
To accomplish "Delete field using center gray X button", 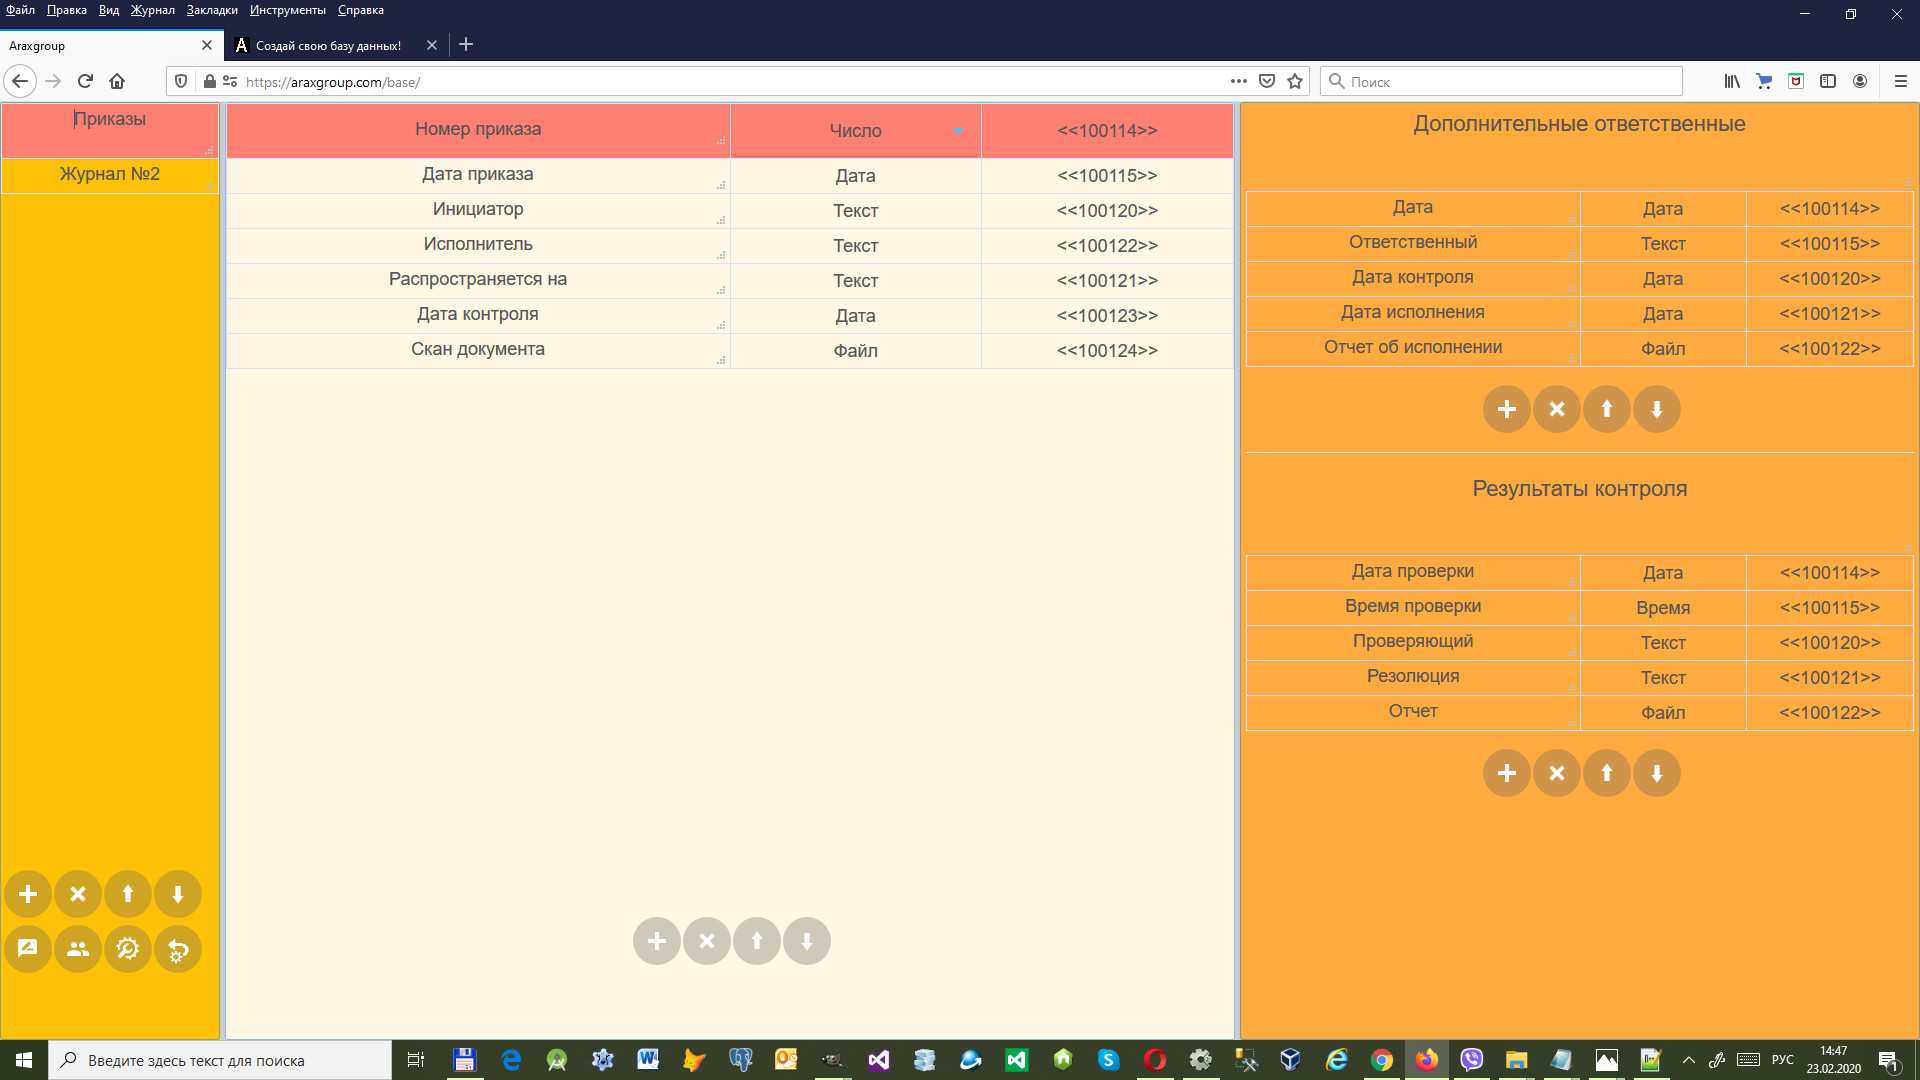I will click(707, 941).
